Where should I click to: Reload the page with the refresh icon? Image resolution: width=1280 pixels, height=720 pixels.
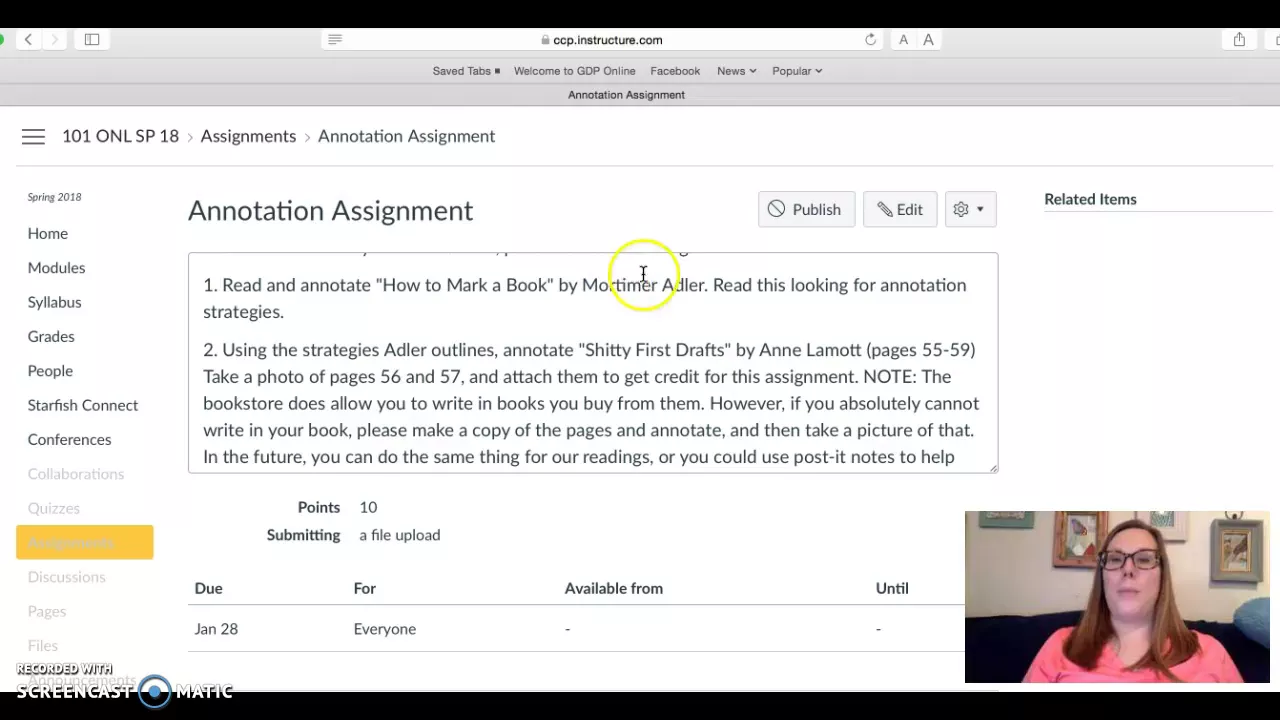(x=870, y=40)
